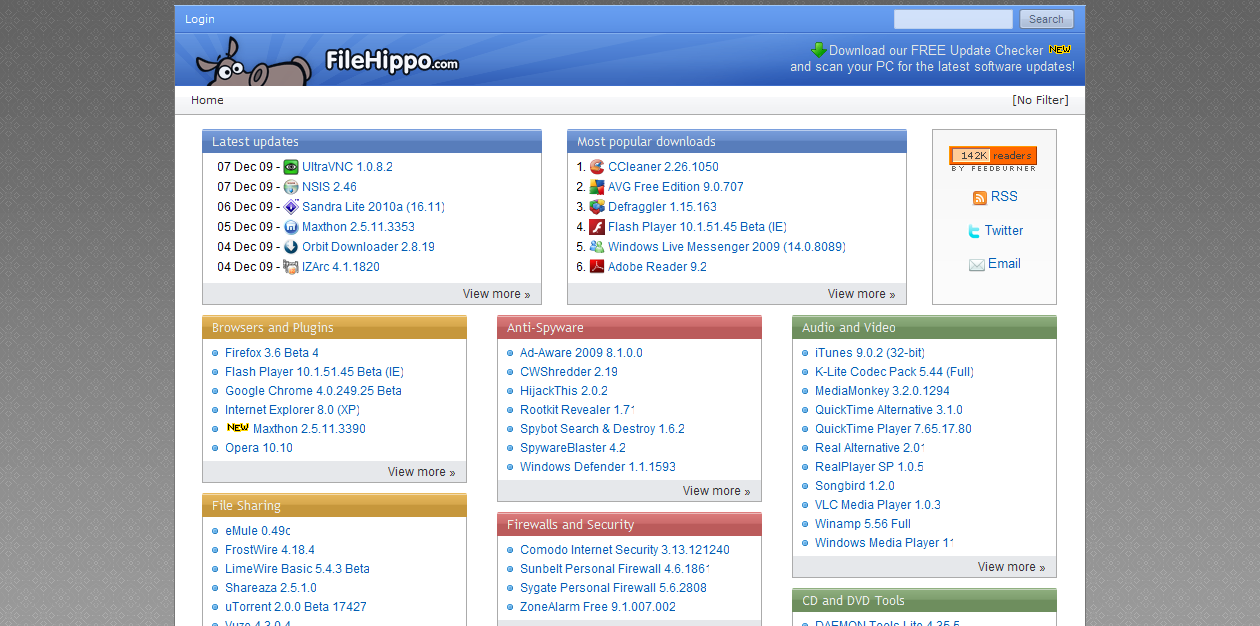Click the Search button
The height and width of the screenshot is (626, 1260).
click(1046, 19)
